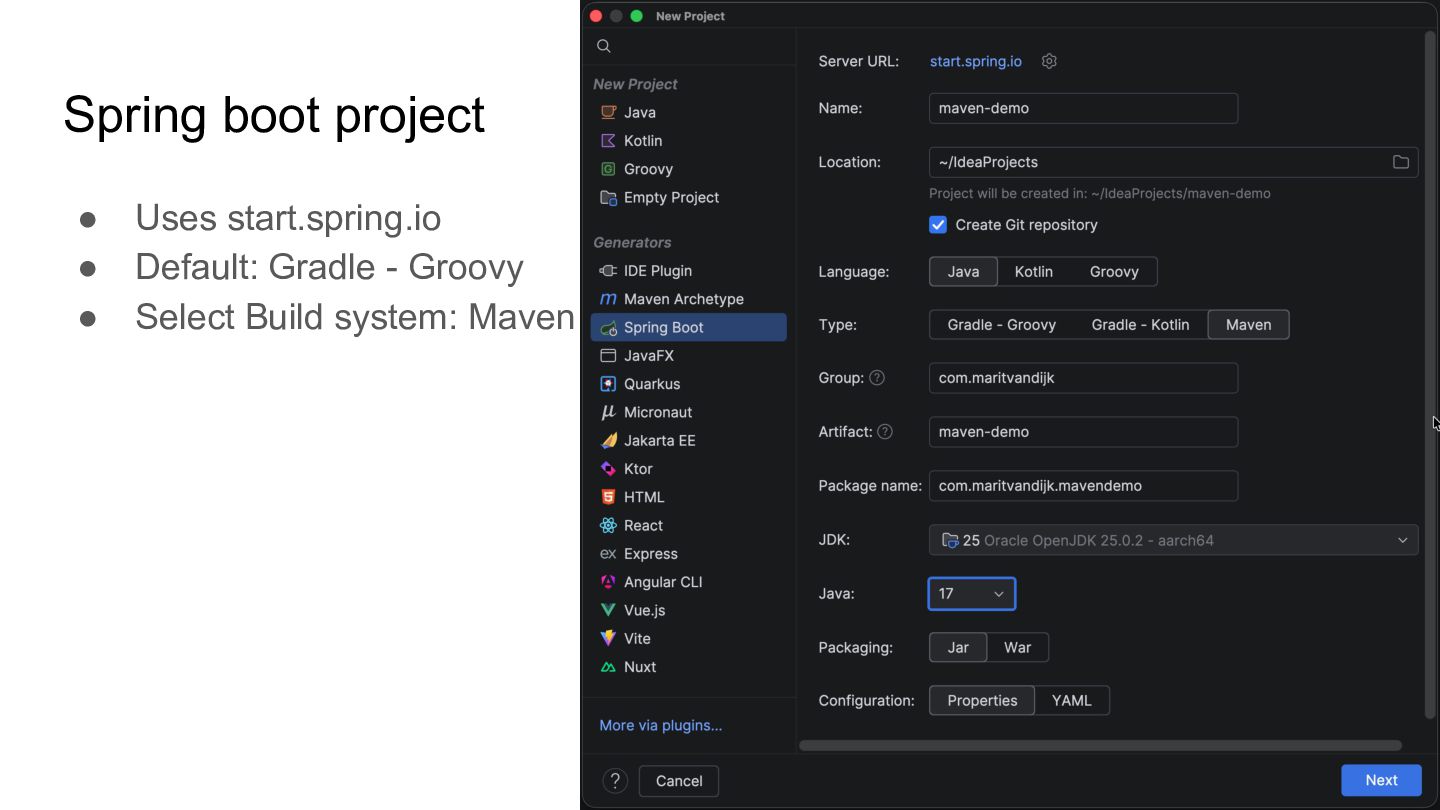Select the Kotlin project icon
1440x810 pixels.
tap(608, 141)
